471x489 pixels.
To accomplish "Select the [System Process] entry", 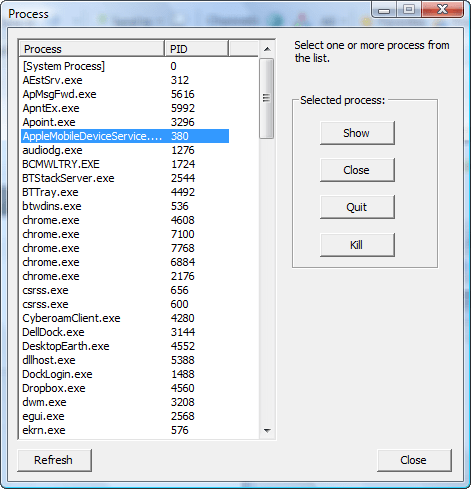I will [125, 66].
